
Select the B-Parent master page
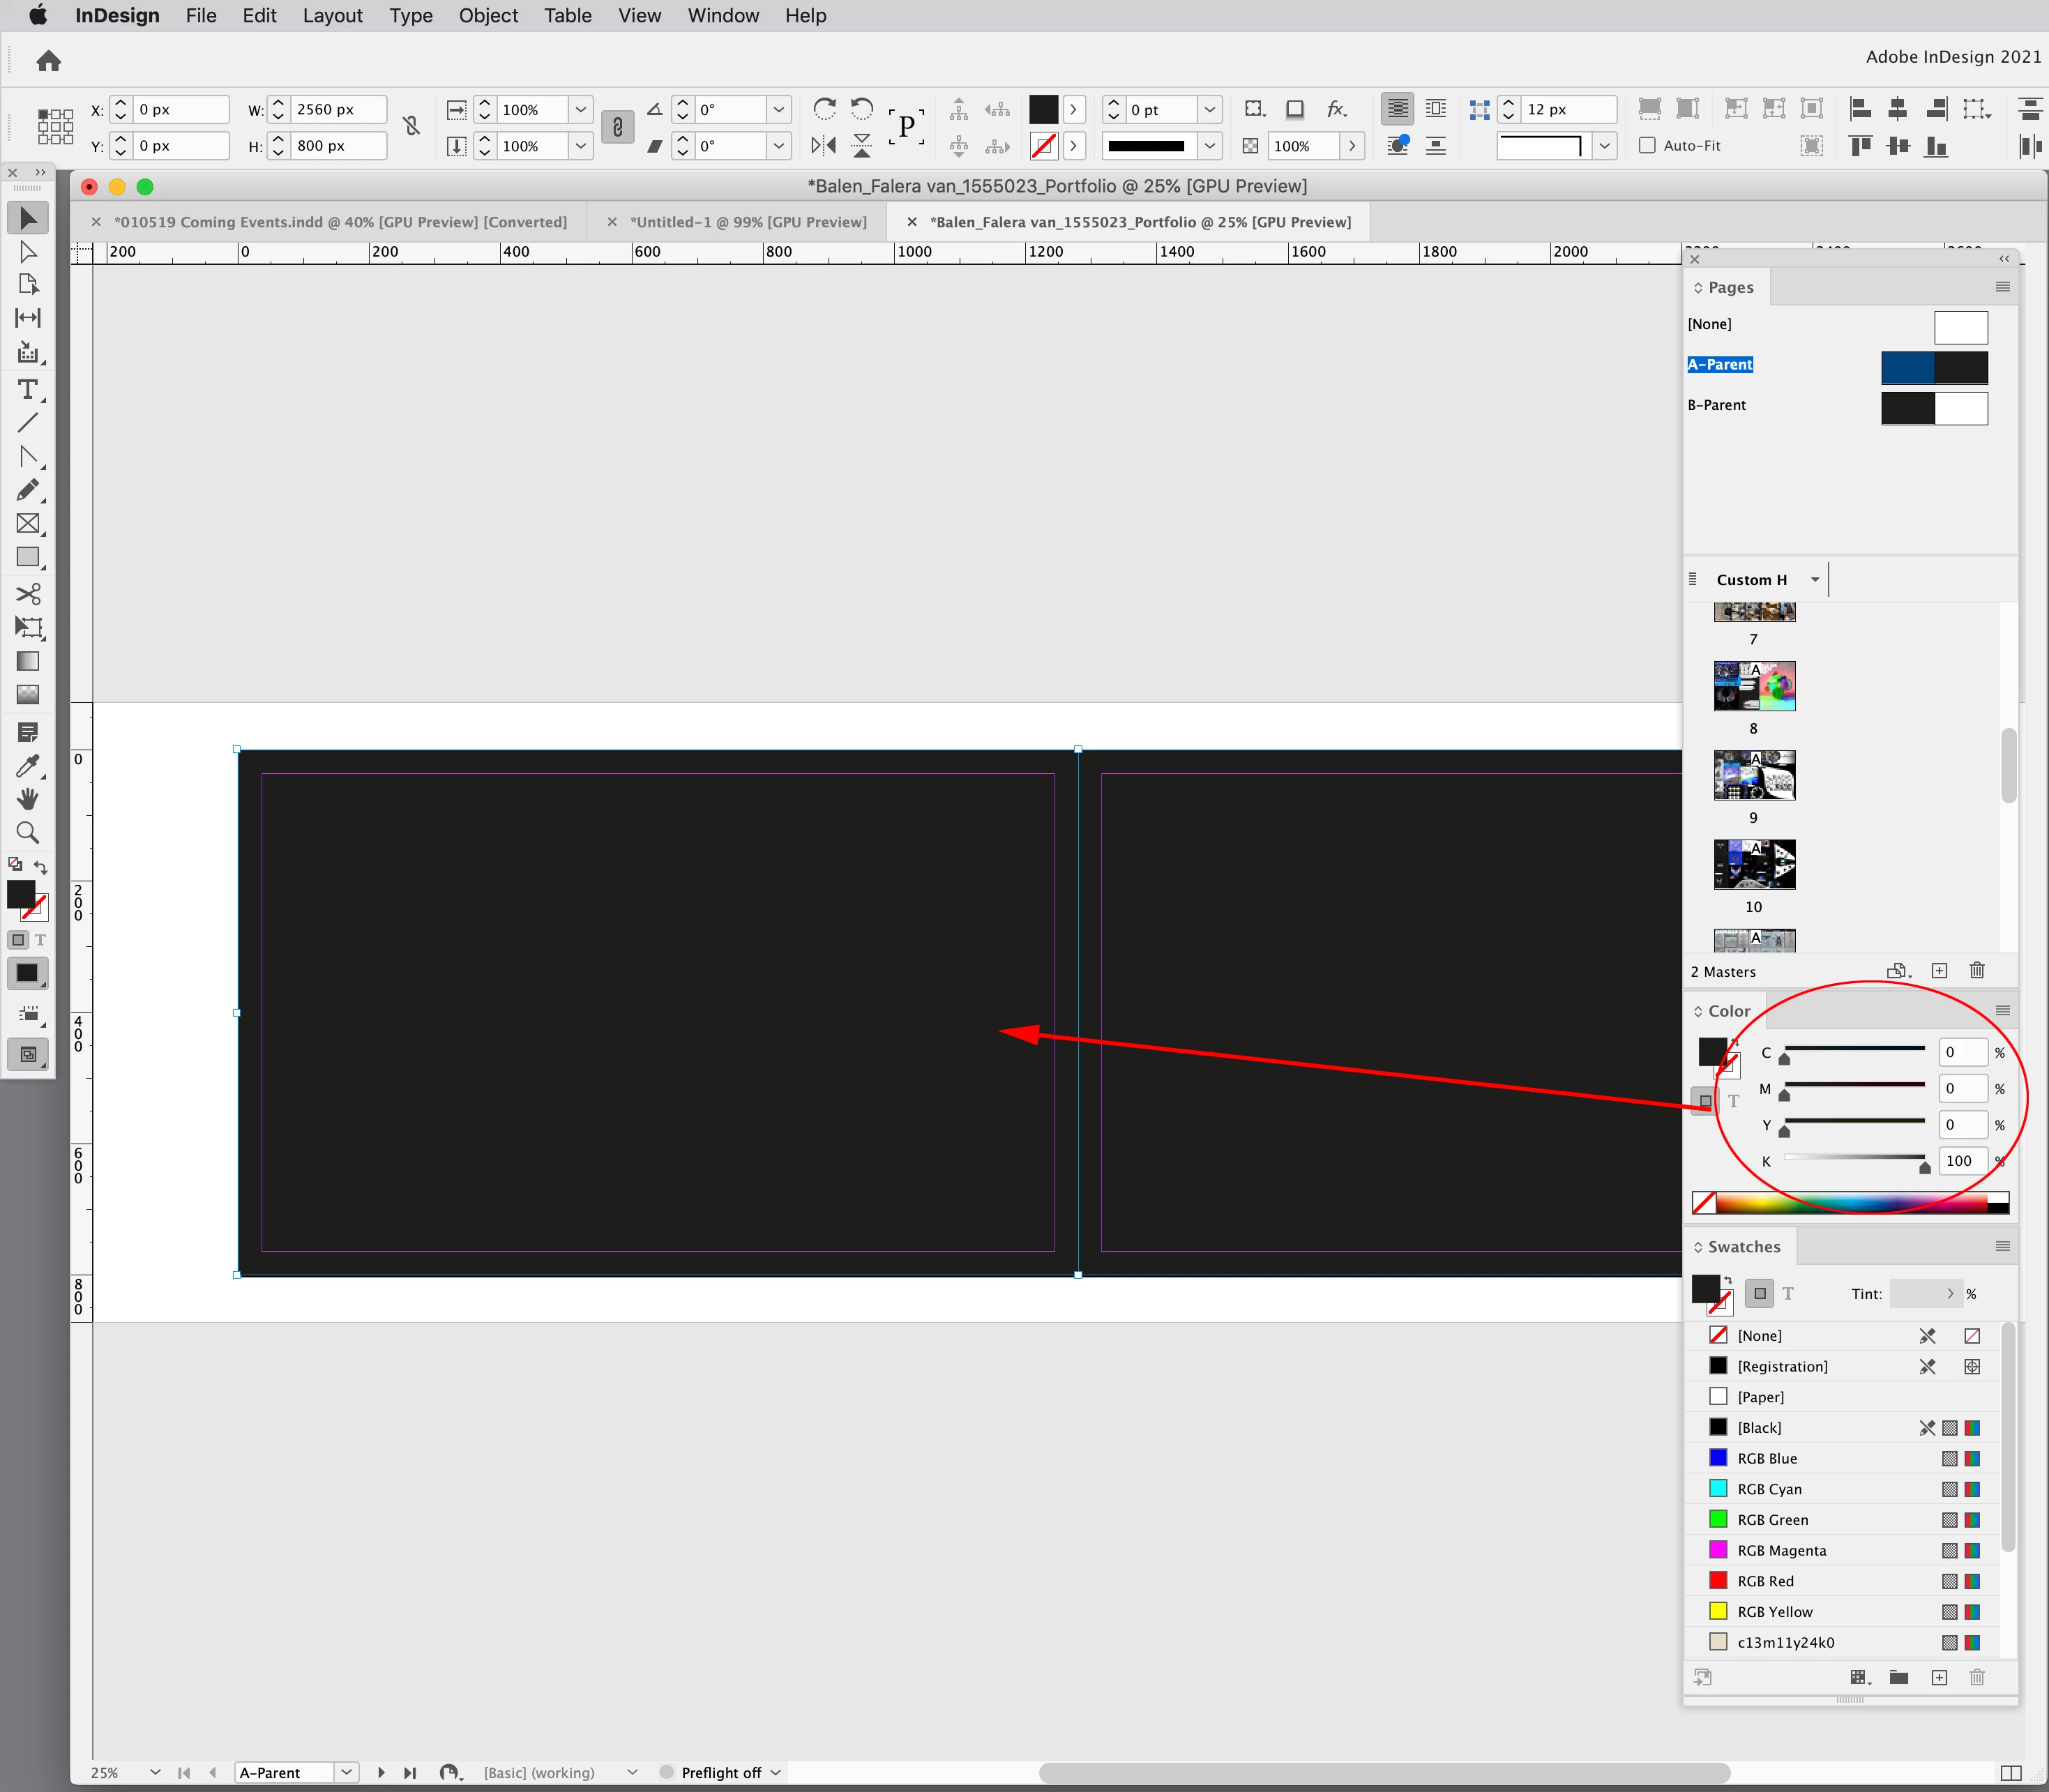(x=1716, y=405)
